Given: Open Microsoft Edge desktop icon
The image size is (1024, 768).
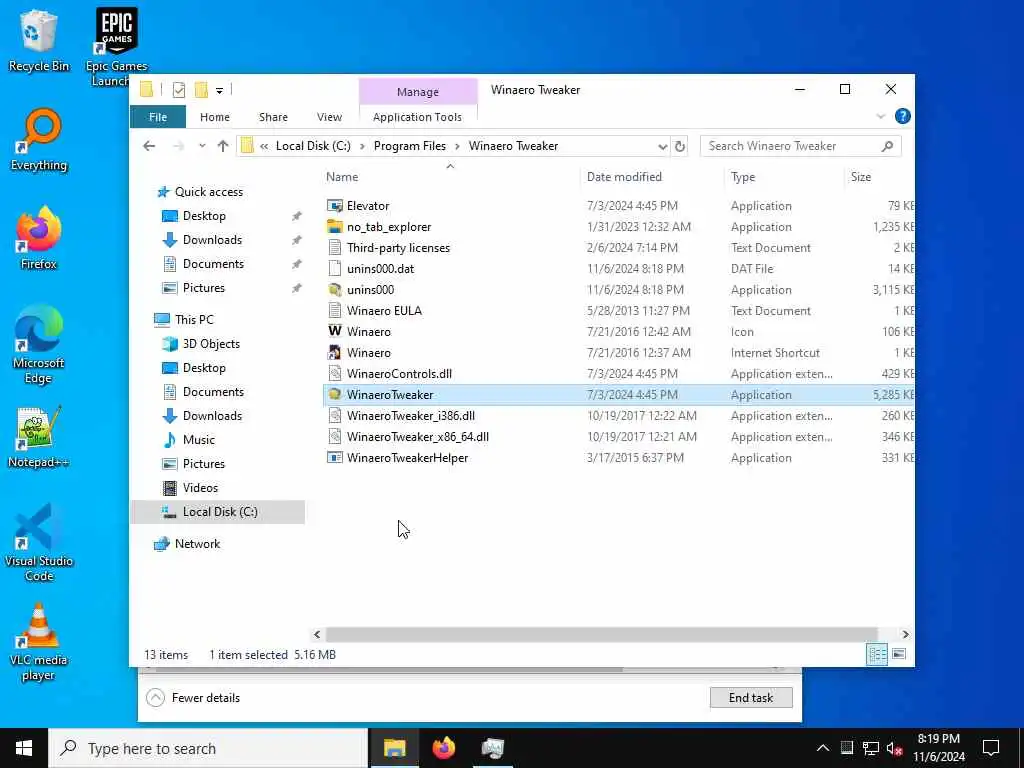Looking at the screenshot, I should [x=38, y=345].
